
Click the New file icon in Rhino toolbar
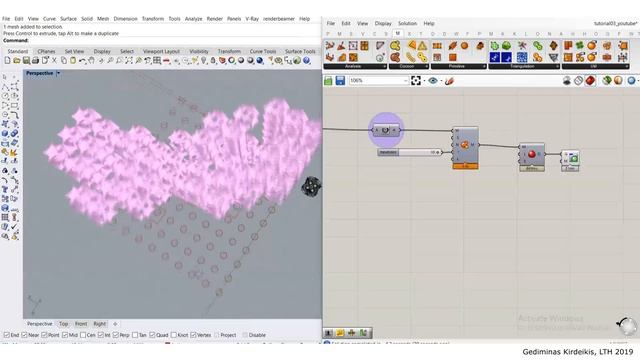tap(7, 60)
